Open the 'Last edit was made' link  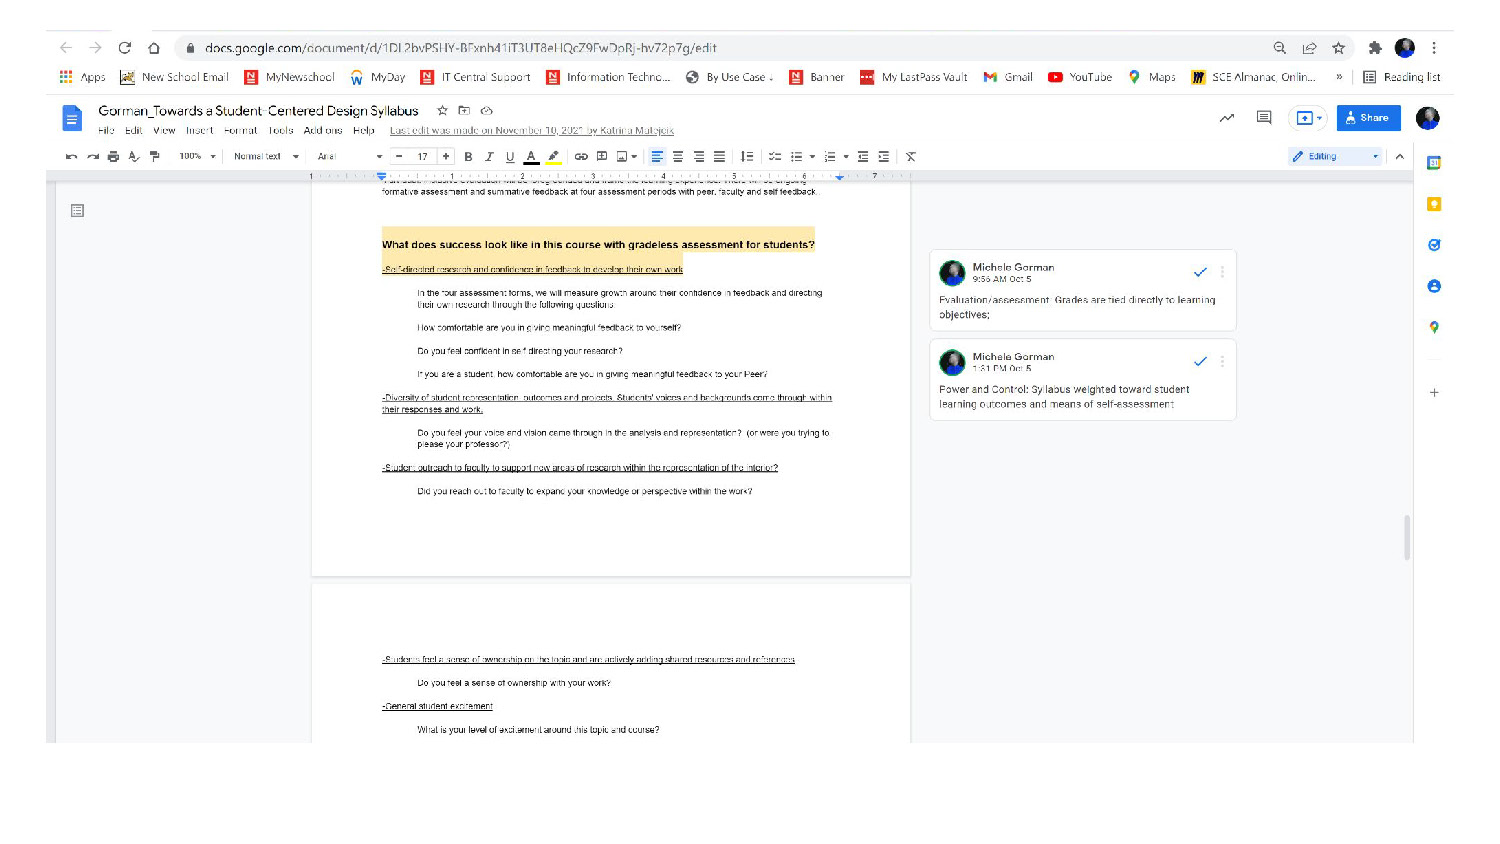coord(531,131)
